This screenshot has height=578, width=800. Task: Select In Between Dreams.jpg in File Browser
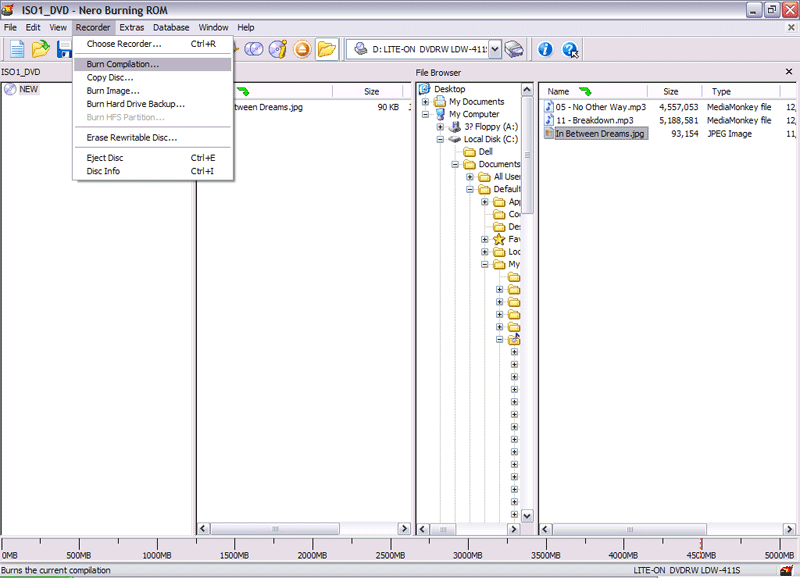point(600,134)
